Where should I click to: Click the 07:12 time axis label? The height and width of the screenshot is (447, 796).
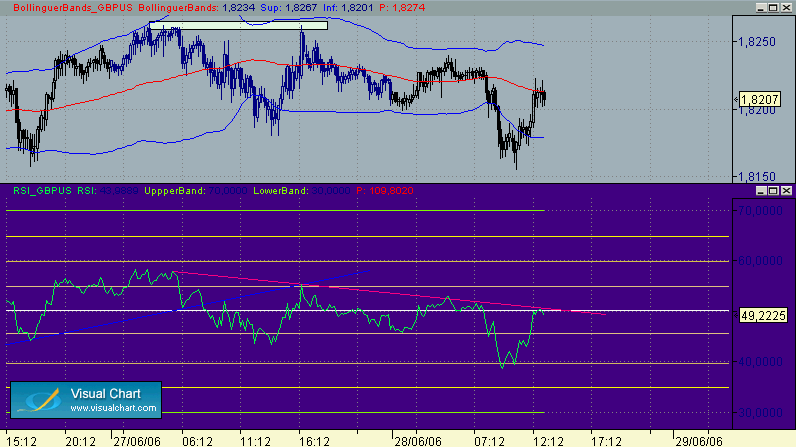(x=490, y=441)
